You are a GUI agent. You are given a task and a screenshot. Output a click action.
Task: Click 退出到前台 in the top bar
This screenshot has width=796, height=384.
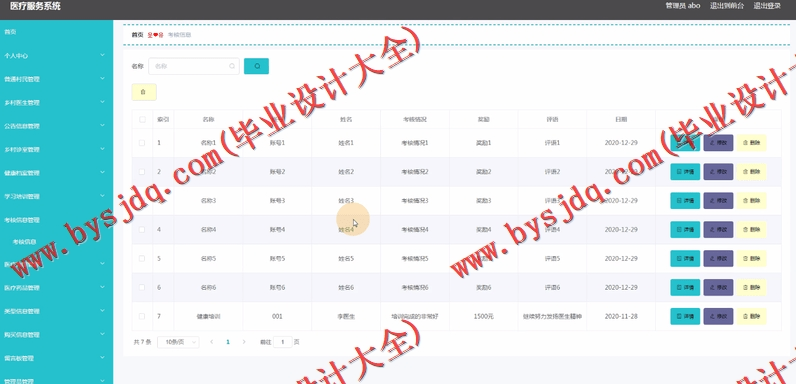click(727, 6)
